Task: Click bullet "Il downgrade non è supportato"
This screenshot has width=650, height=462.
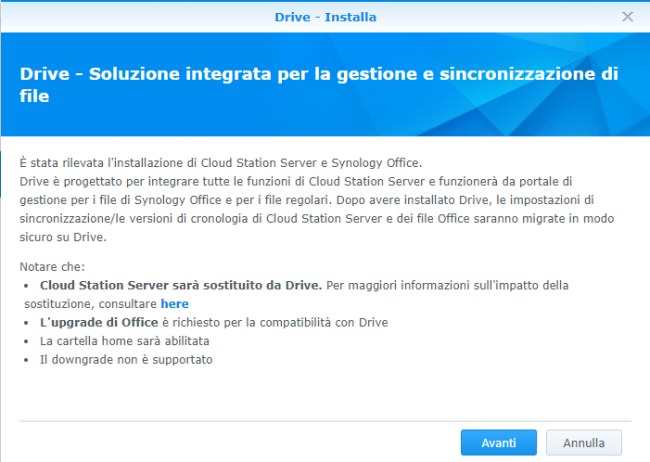Action: (126, 360)
